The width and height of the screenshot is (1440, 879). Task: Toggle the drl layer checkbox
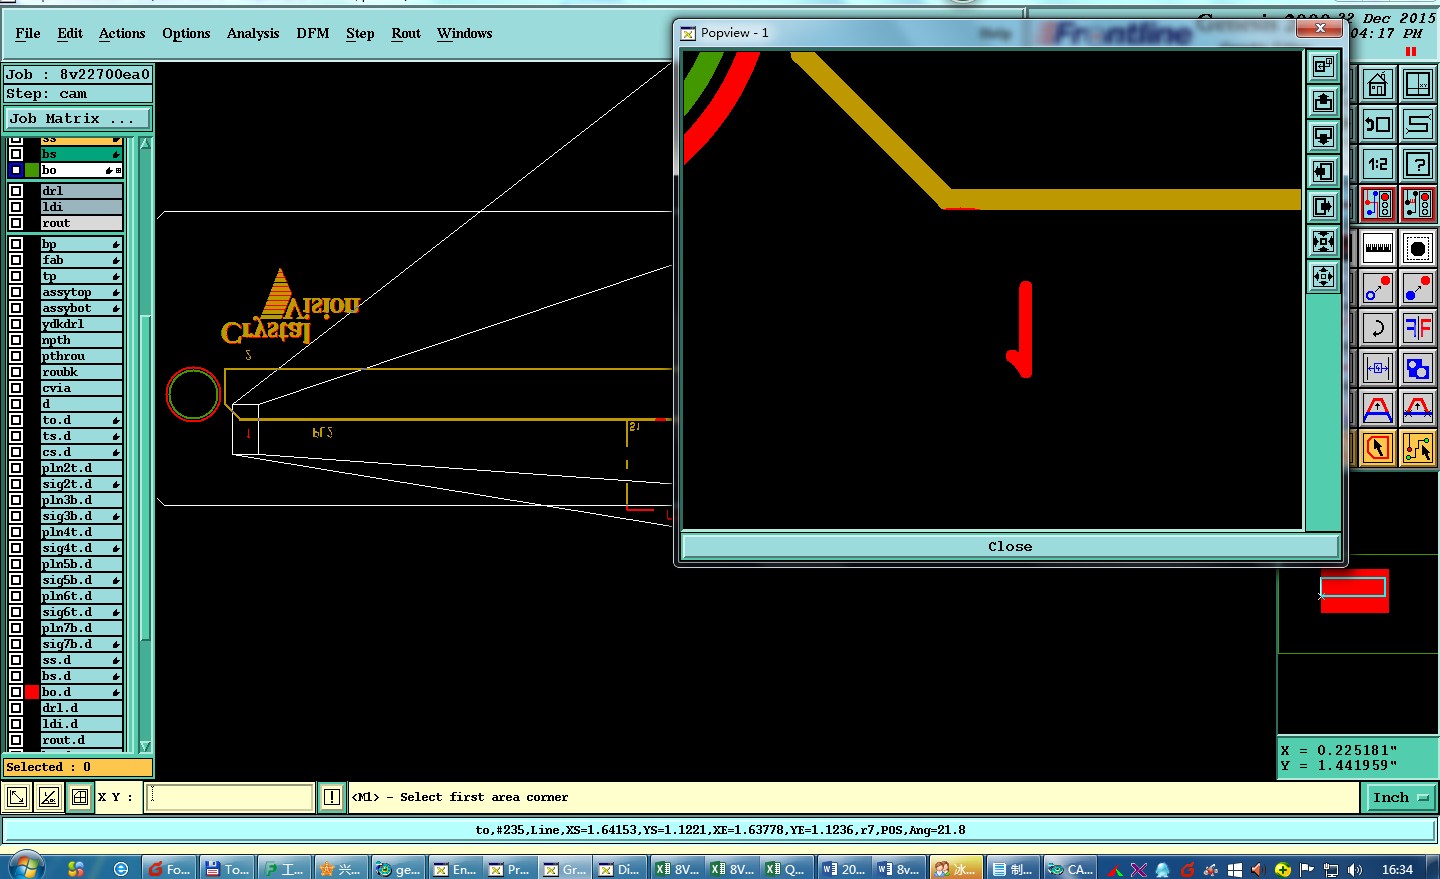pos(16,191)
